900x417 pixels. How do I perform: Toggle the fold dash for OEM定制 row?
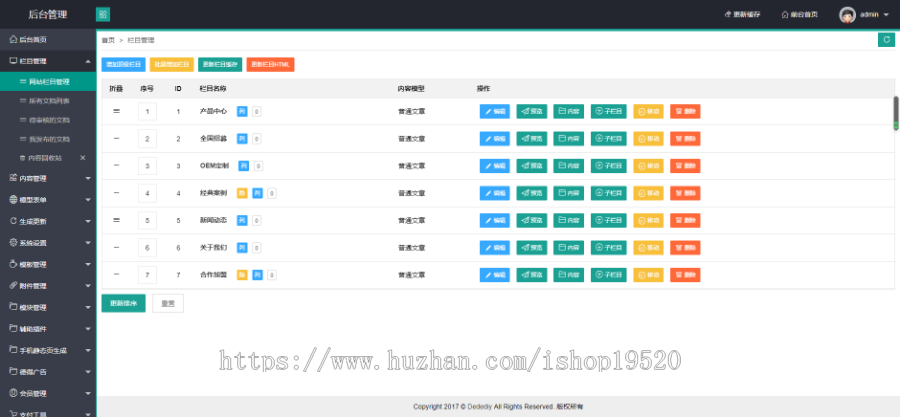coord(117,166)
